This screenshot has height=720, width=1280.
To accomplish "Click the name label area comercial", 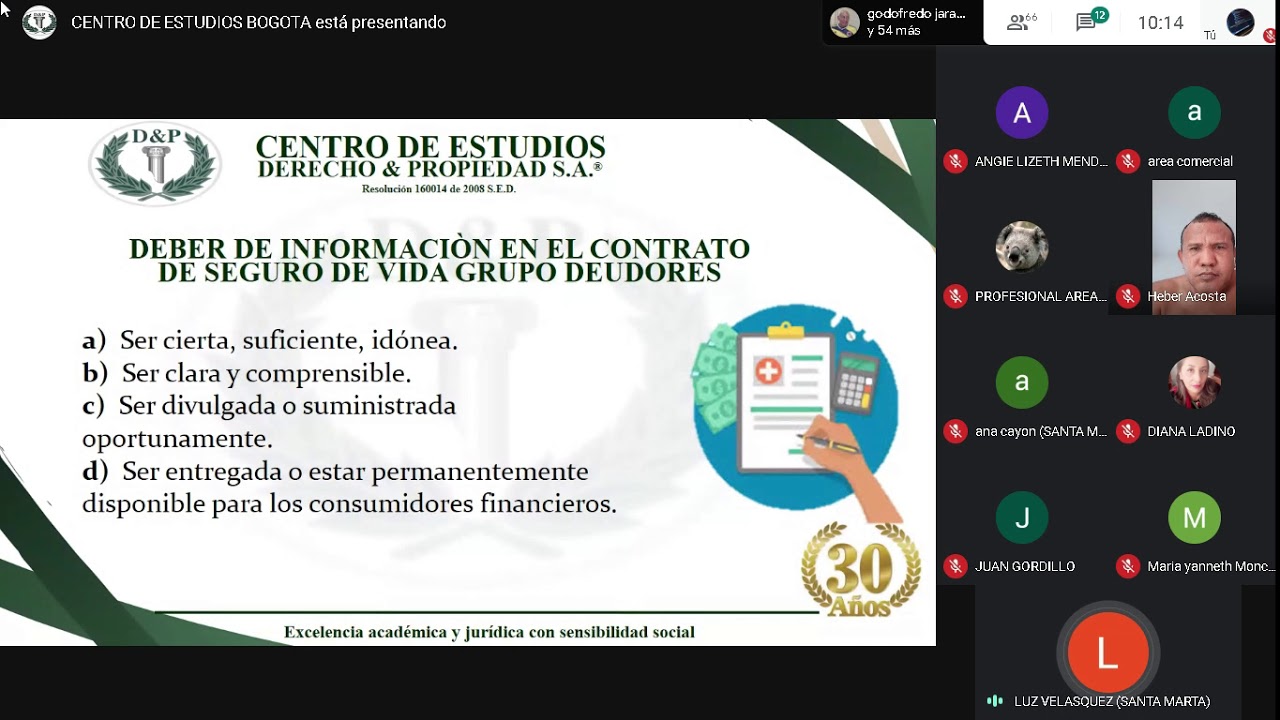I will 1190,161.
